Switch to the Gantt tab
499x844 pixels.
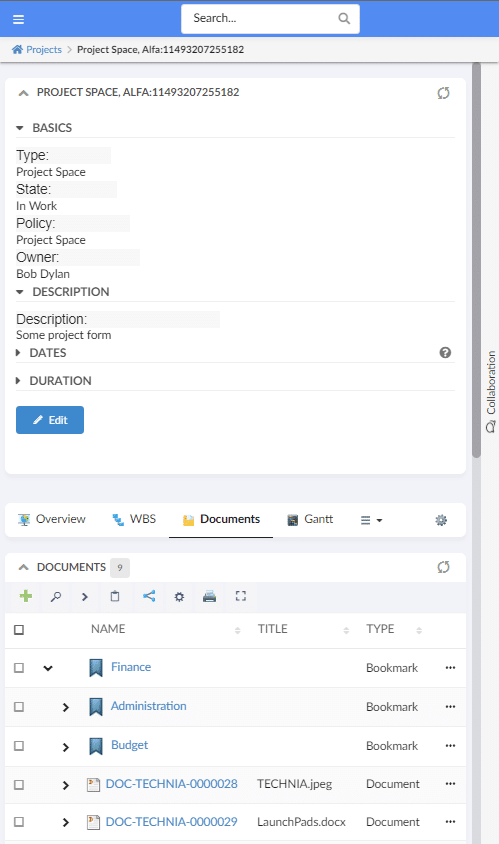[x=310, y=519]
